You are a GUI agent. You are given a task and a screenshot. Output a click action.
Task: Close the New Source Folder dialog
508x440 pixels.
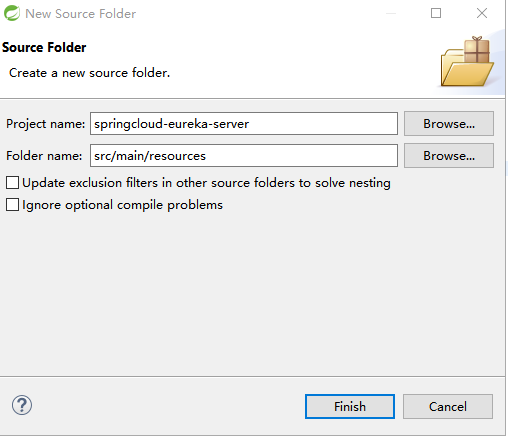482,13
